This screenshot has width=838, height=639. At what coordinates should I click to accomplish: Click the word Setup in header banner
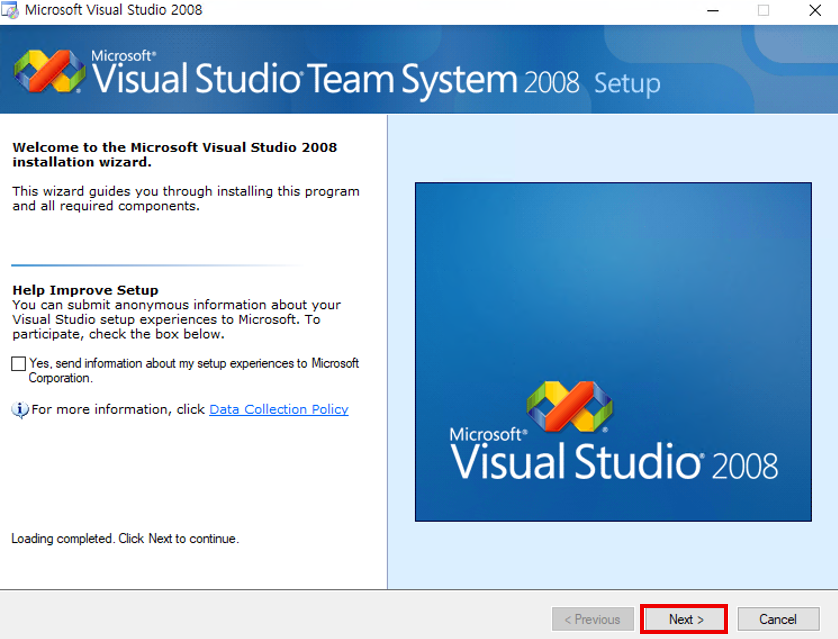tap(627, 83)
